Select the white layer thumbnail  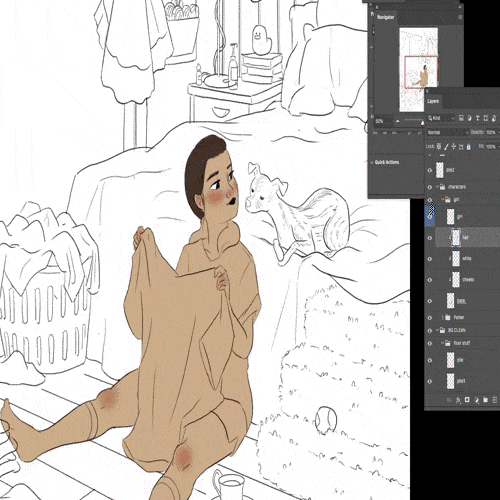pos(456,259)
